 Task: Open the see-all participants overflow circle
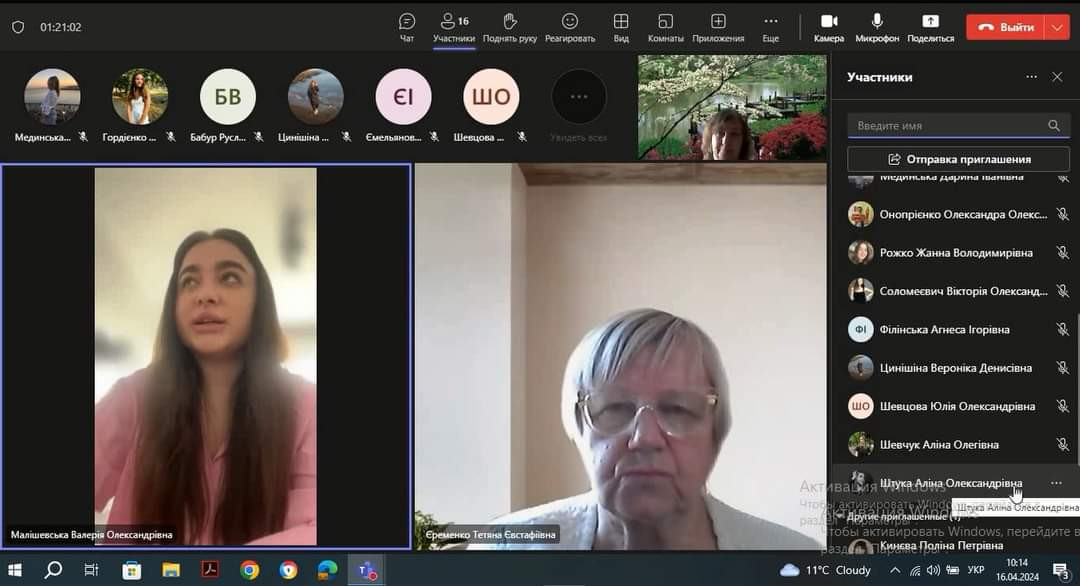[579, 96]
